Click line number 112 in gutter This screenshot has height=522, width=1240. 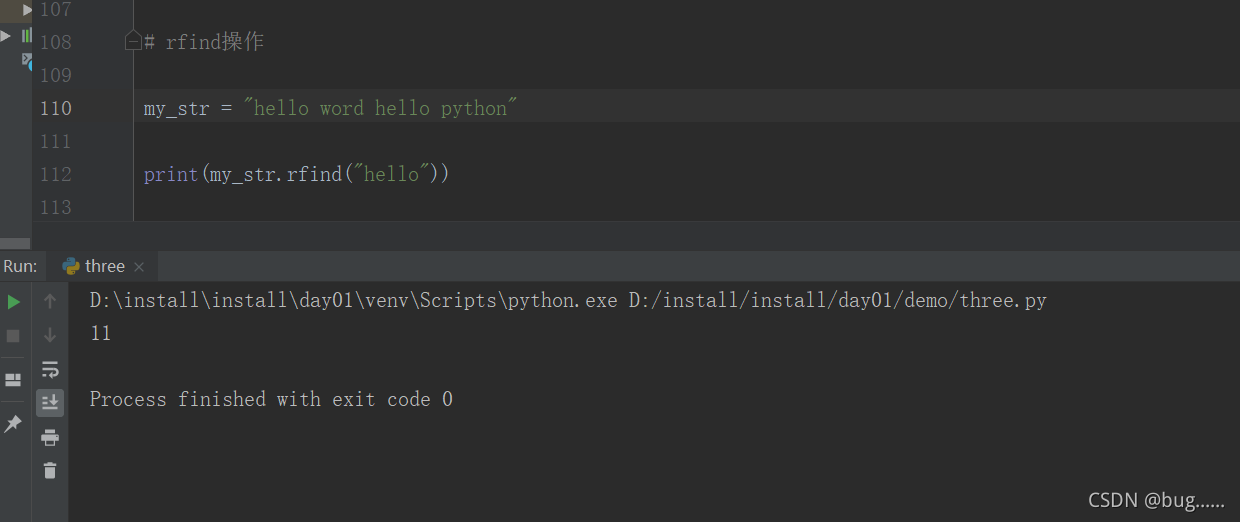(55, 174)
